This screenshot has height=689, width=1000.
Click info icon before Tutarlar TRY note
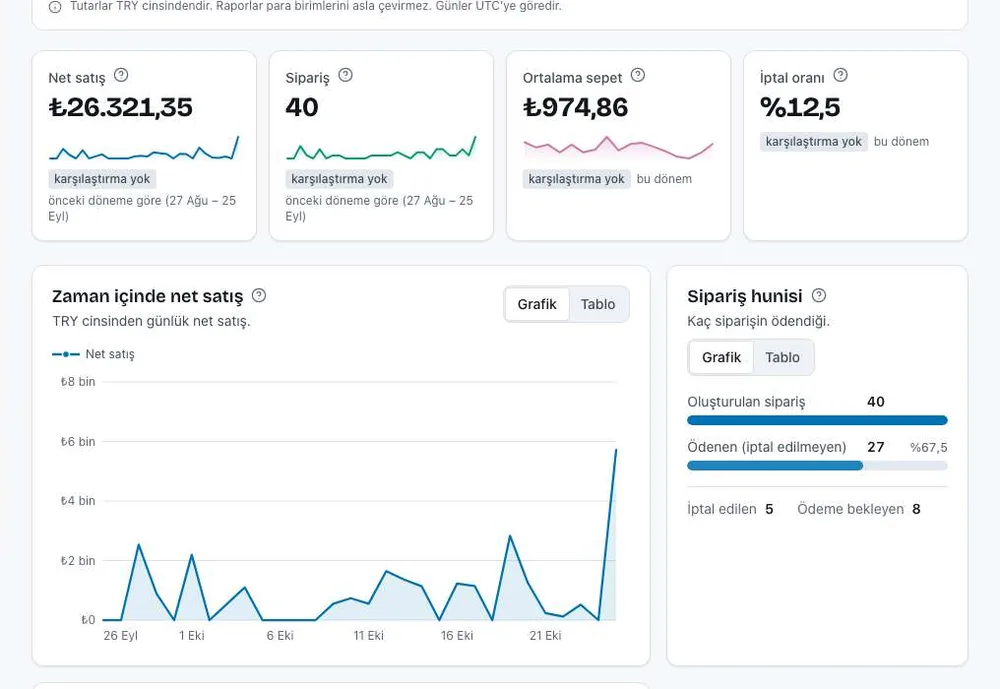point(55,7)
